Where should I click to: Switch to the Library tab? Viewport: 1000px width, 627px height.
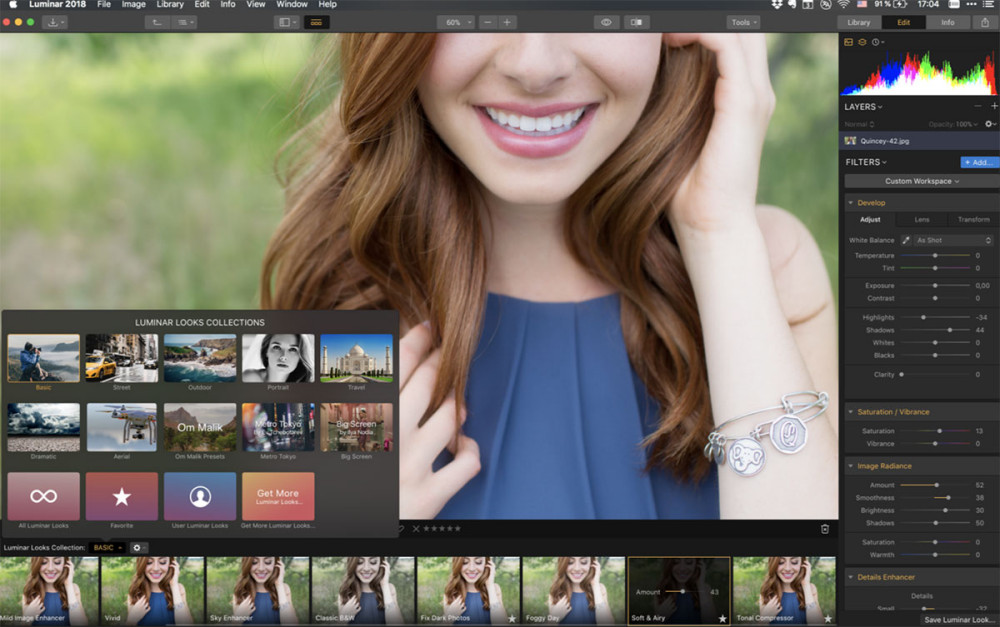(858, 22)
